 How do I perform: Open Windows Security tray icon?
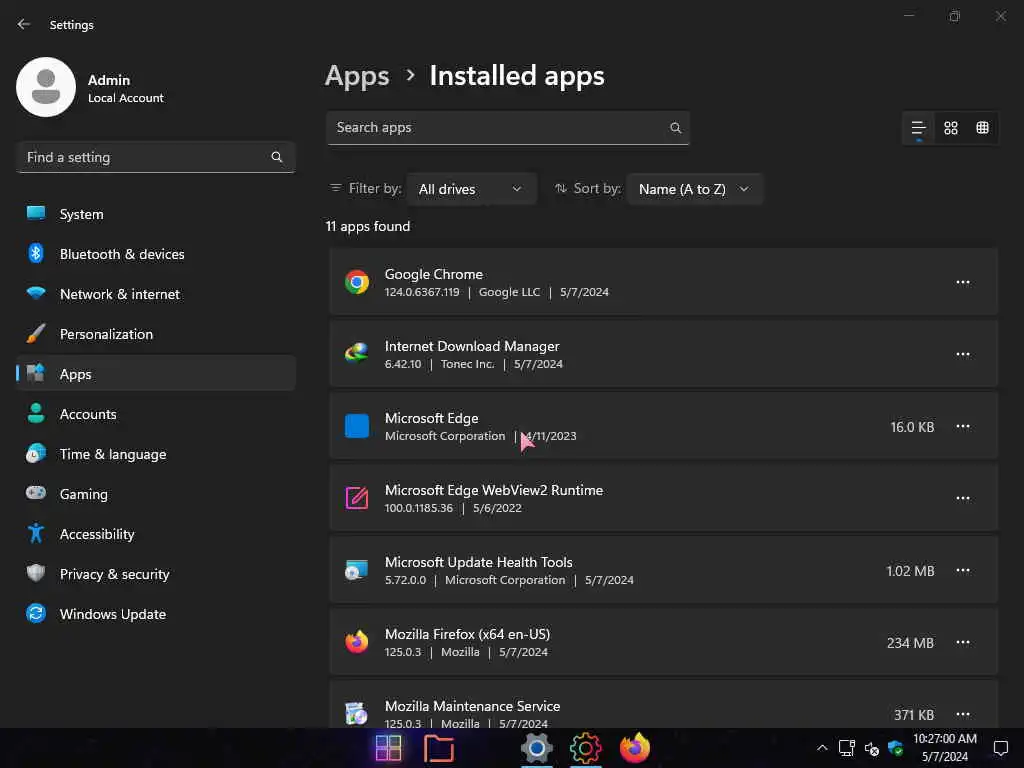895,748
